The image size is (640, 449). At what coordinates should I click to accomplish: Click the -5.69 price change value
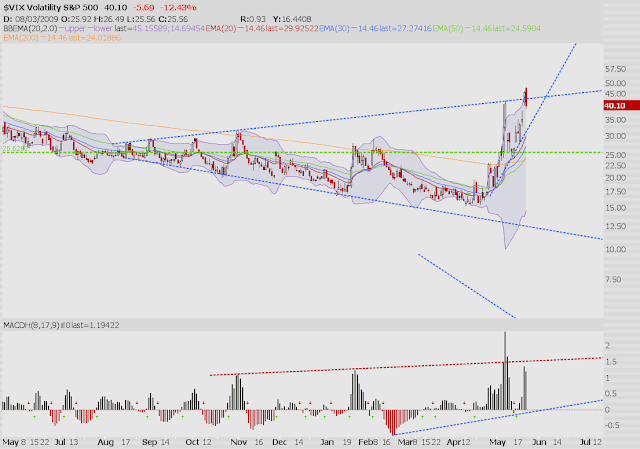coord(143,8)
